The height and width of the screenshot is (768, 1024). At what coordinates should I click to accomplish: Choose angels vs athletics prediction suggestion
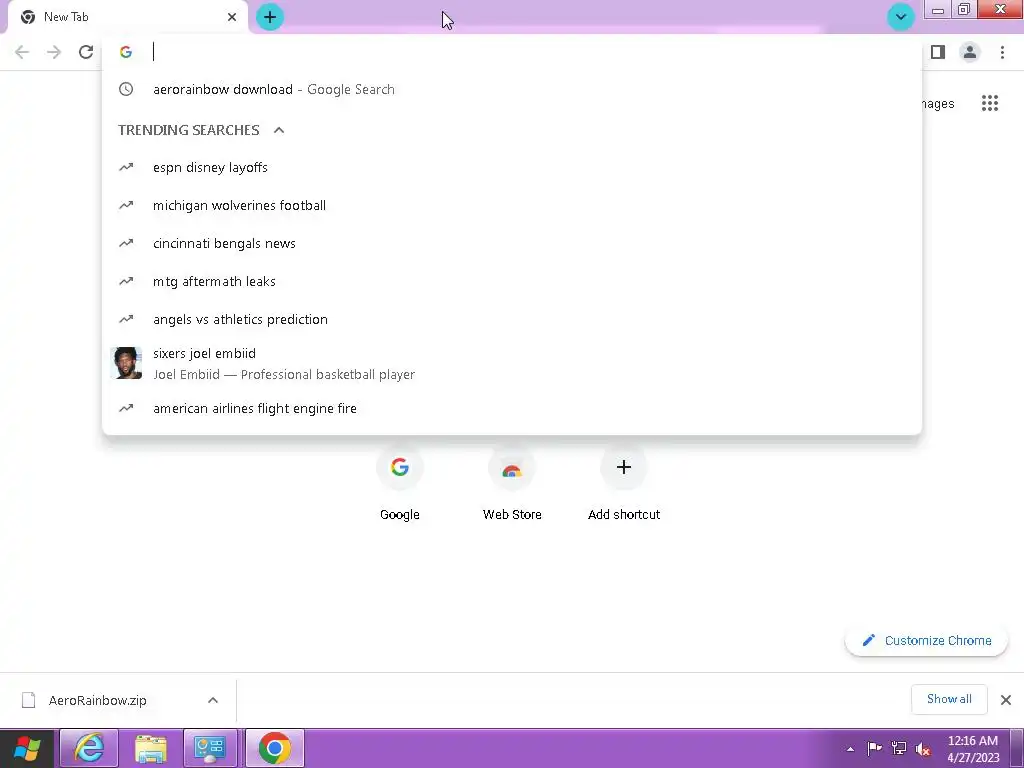[x=512, y=319]
